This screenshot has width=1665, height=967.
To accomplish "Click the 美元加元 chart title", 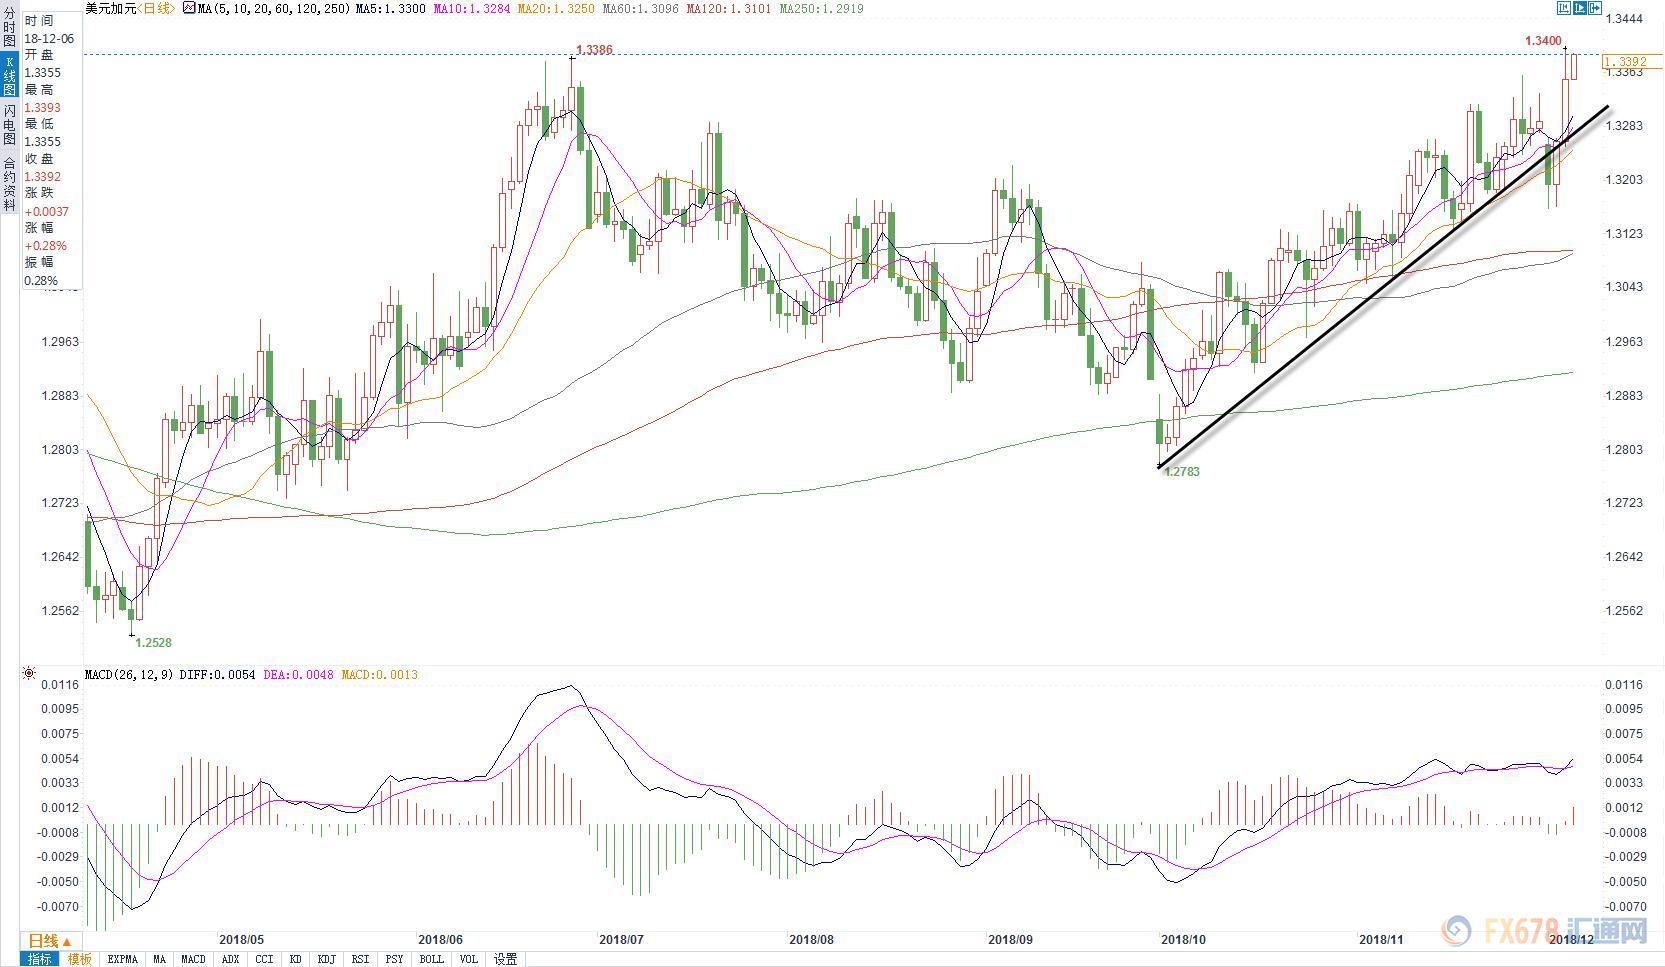I will click(109, 8).
